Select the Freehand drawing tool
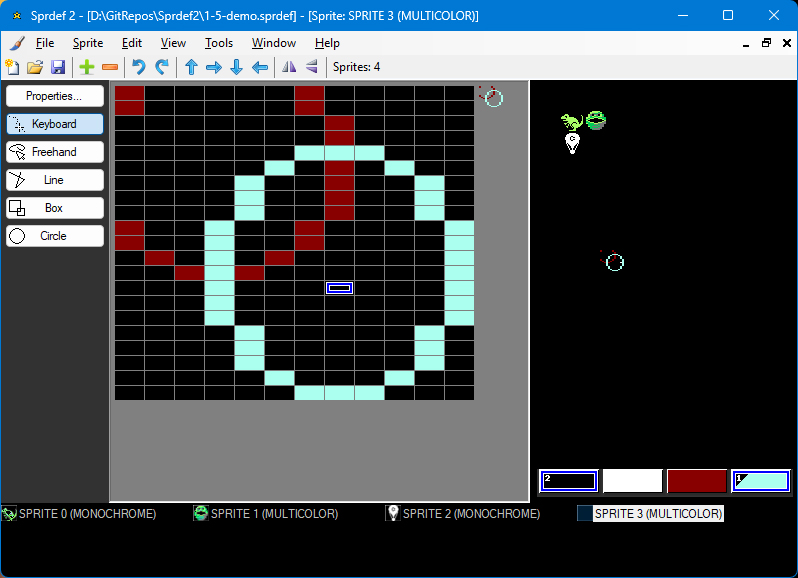This screenshot has height=578, width=798. pos(55,152)
